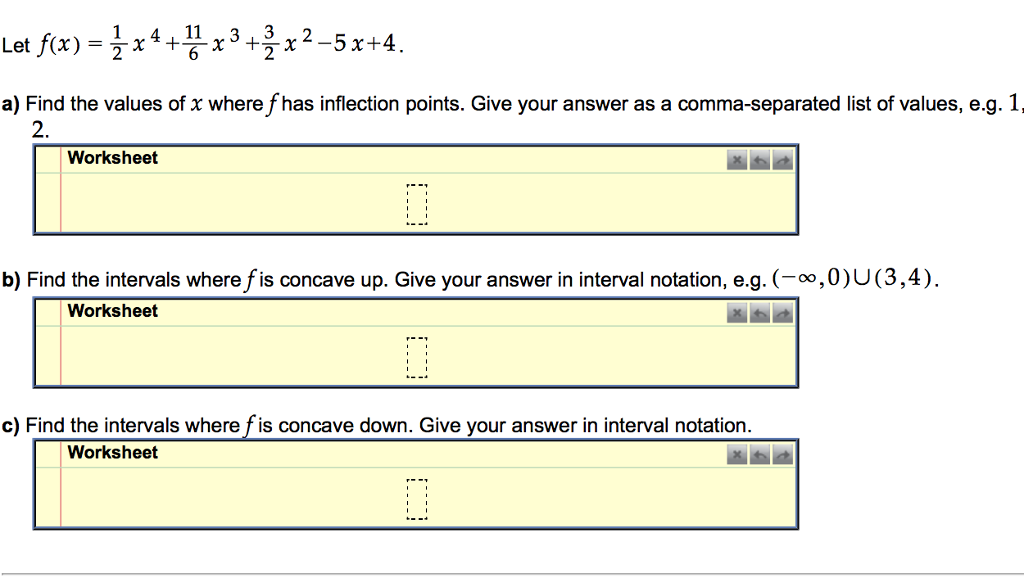Image resolution: width=1024 pixels, height=578 pixels.
Task: Clear the worksheet in part c
Action: (736, 455)
